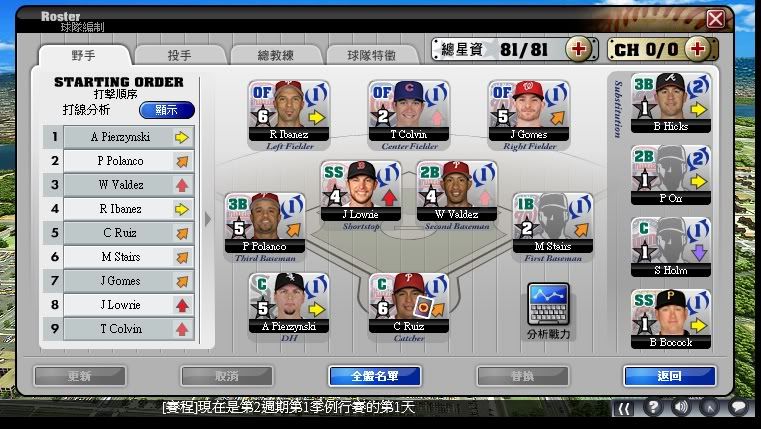Select substitute B Bocock card
The height and width of the screenshot is (429, 761).
(671, 319)
